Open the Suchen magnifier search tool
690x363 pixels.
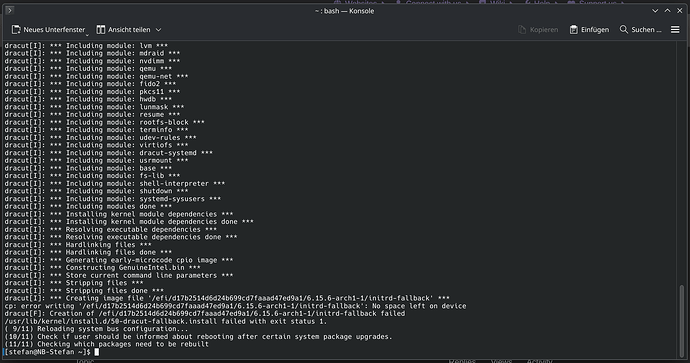pyautogui.click(x=624, y=29)
